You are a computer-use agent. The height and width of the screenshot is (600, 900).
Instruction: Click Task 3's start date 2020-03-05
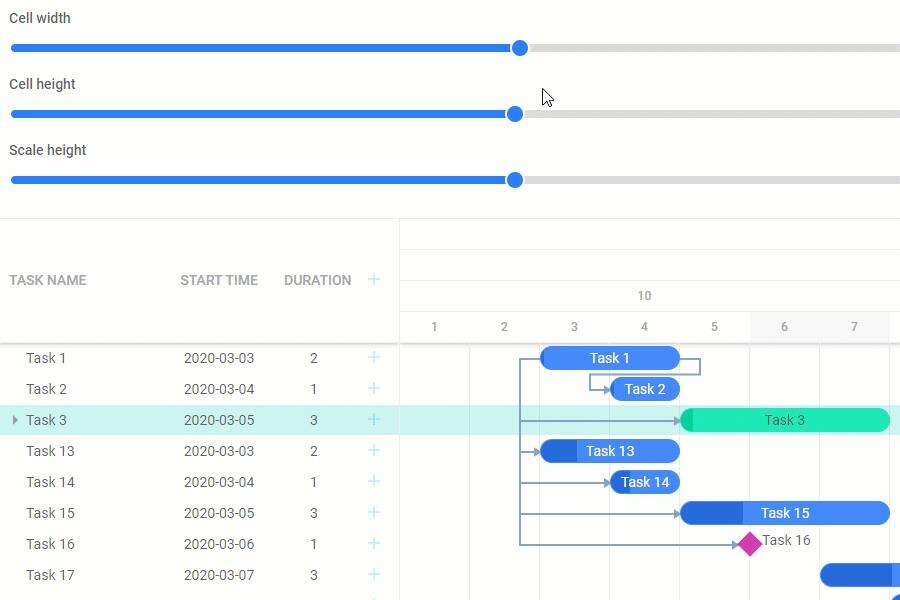pyautogui.click(x=219, y=420)
